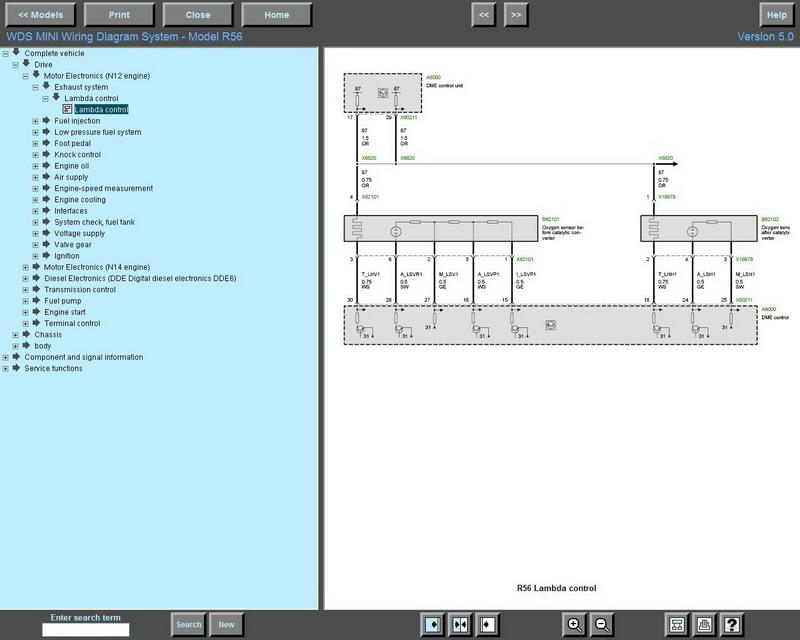Viewport: 800px width, 640px height.
Task: Click the green B62101 oxygen sensor label
Action: pyautogui.click(x=551, y=219)
